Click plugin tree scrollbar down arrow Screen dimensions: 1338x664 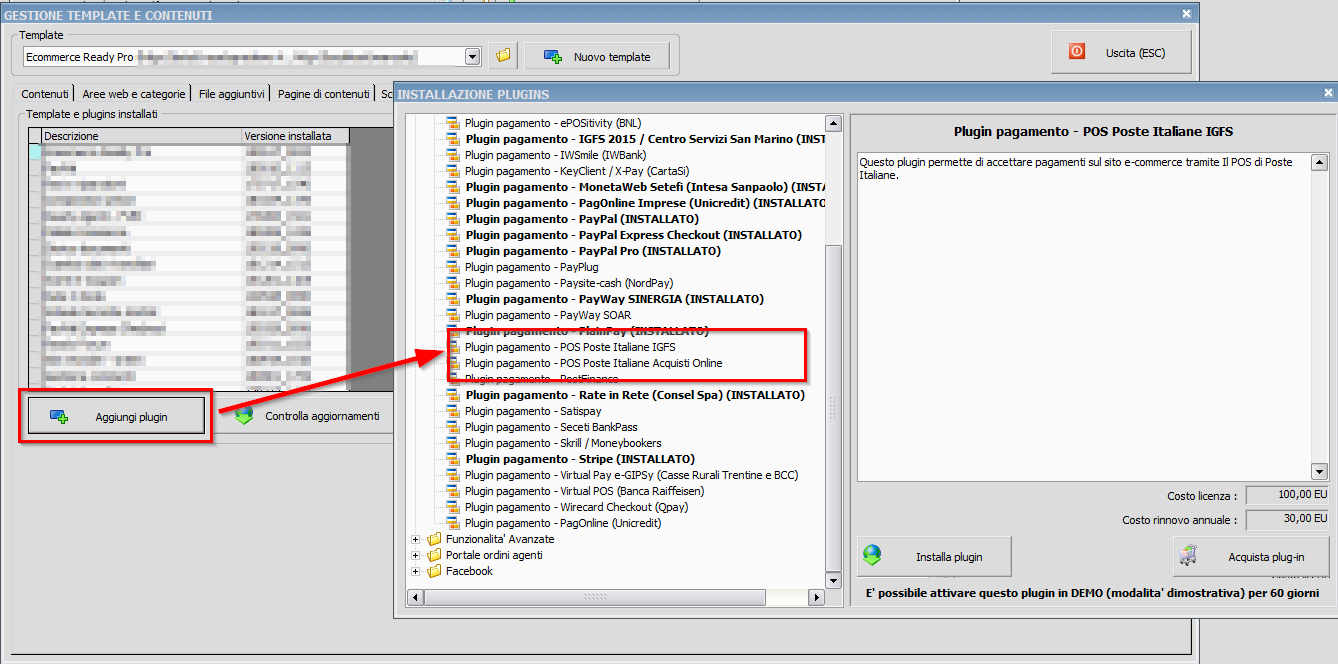tap(833, 580)
